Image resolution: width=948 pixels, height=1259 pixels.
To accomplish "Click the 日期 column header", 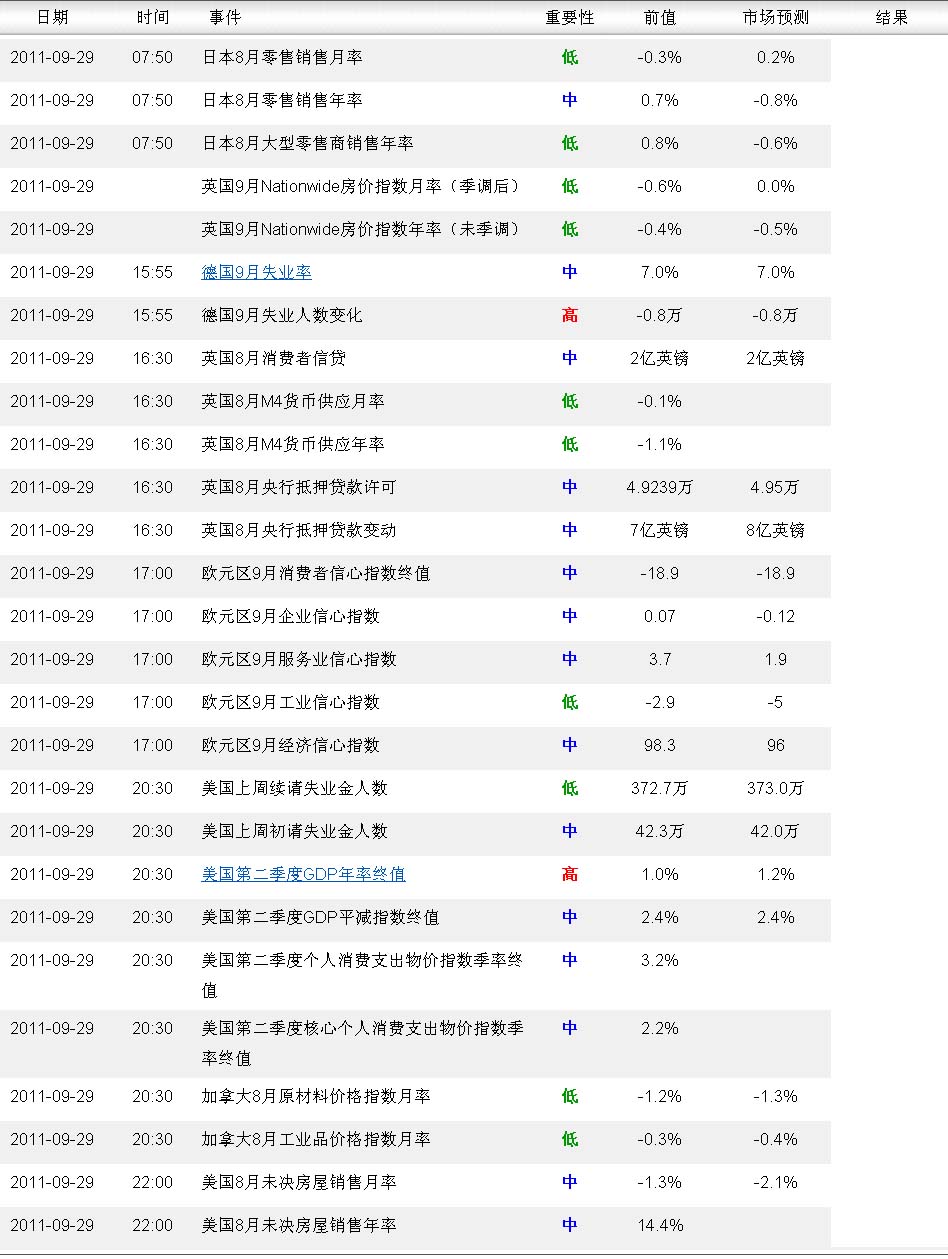I will pos(53,17).
